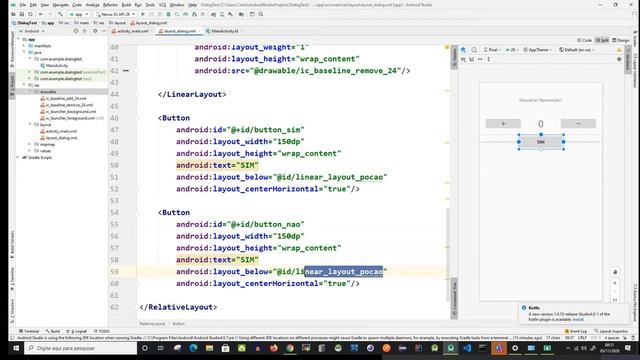Viewport: 640px width, 360px height.
Task: Select ic_baseline_remove_24.xml in project tree
Action: point(67,105)
